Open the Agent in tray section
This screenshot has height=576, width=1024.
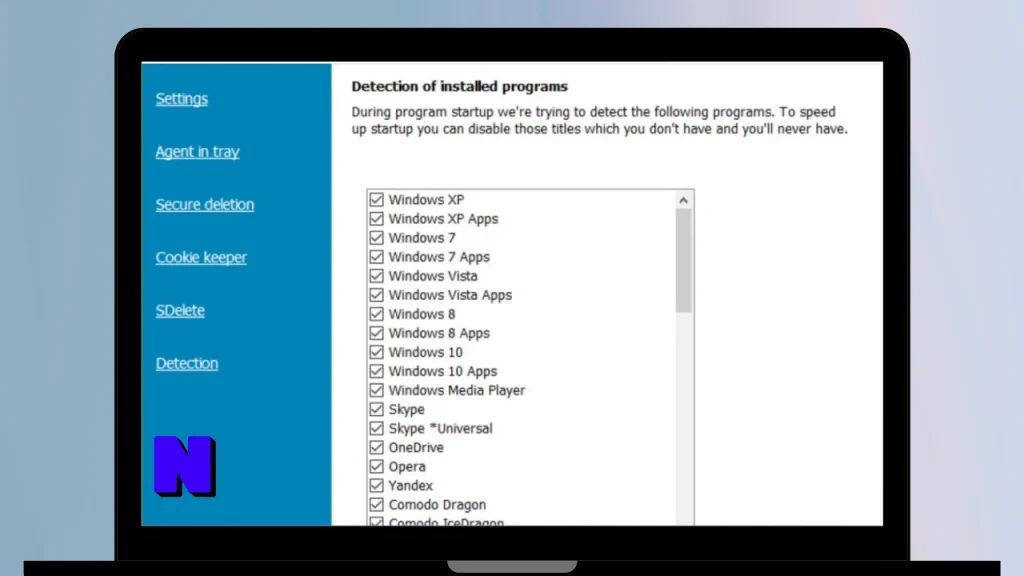[197, 152]
